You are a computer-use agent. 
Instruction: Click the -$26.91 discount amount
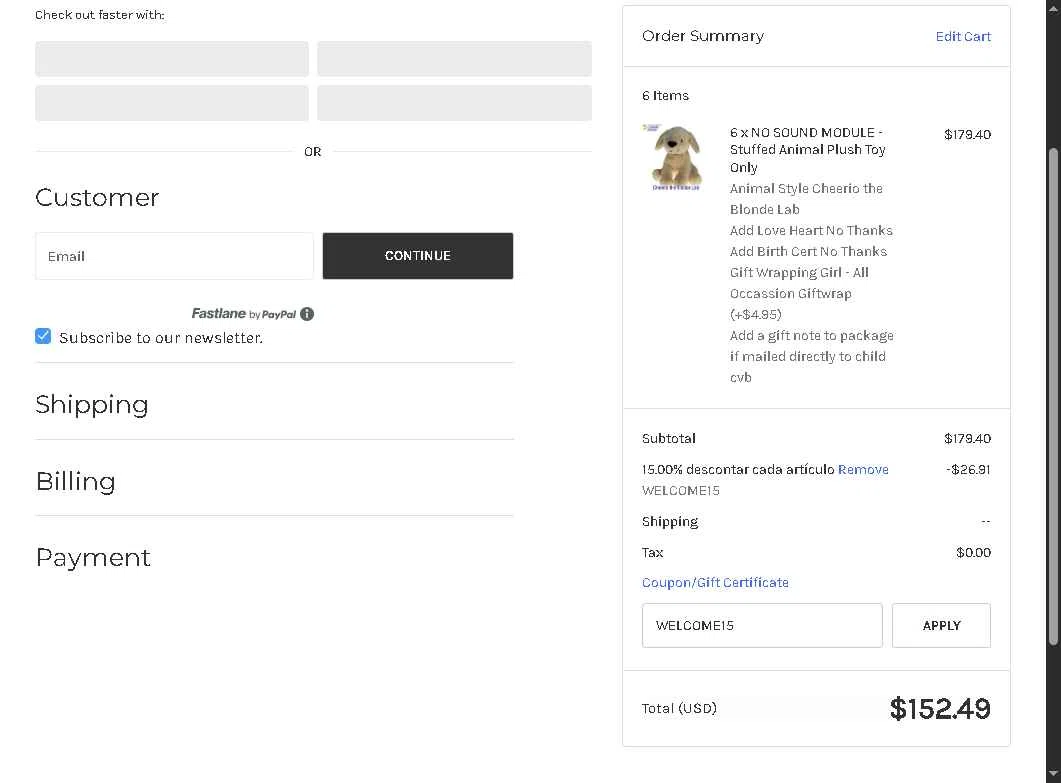968,469
